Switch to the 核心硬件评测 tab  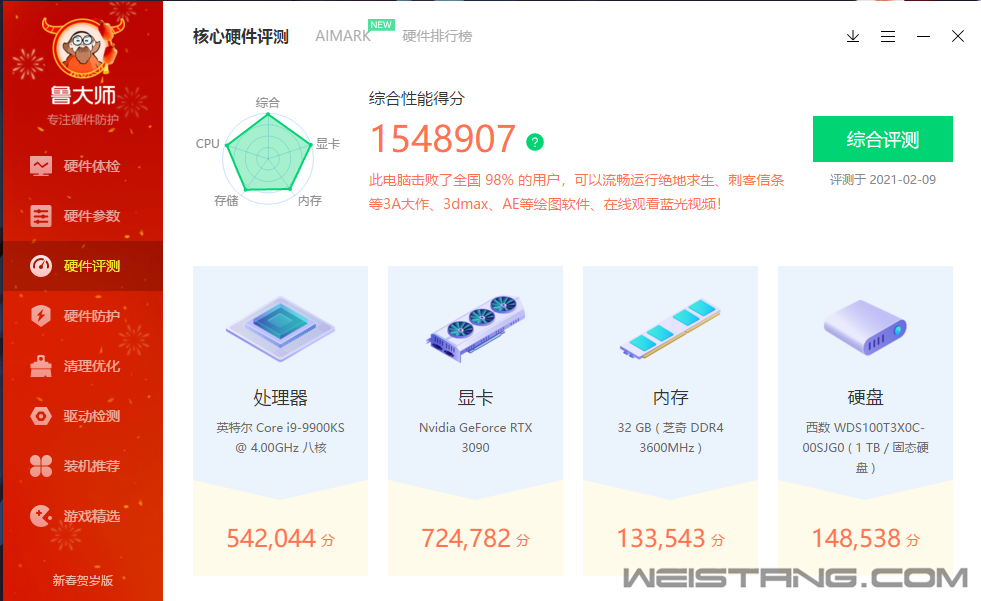[x=241, y=36]
